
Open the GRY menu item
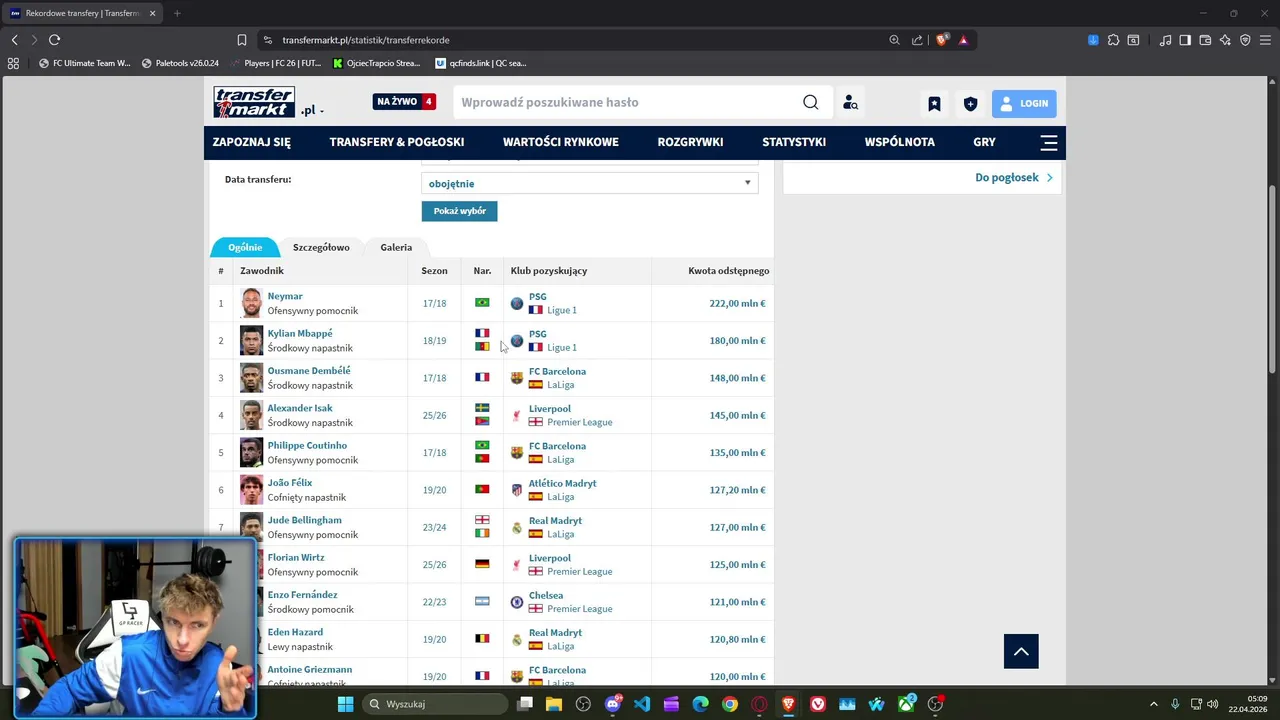[984, 142]
